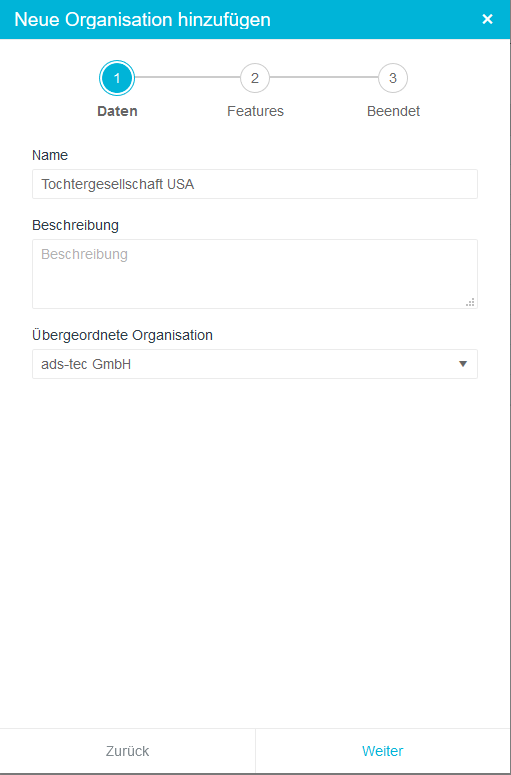Continue with the Weiter button
Screen dimensions: 511x775
click(383, 751)
